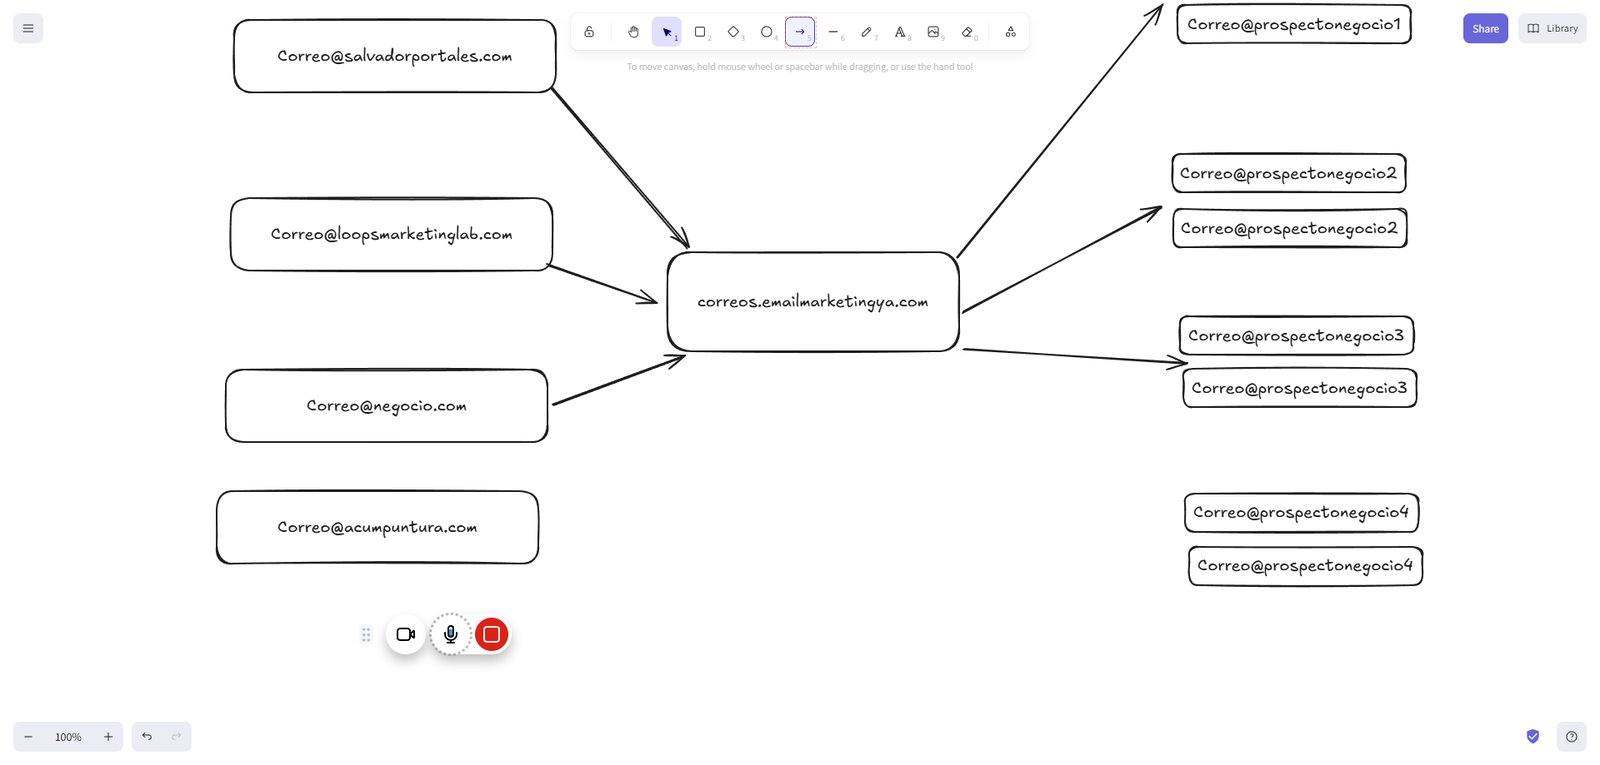This screenshot has height=765, width=1600.
Task: Choose the Insert image tool
Action: [933, 32]
